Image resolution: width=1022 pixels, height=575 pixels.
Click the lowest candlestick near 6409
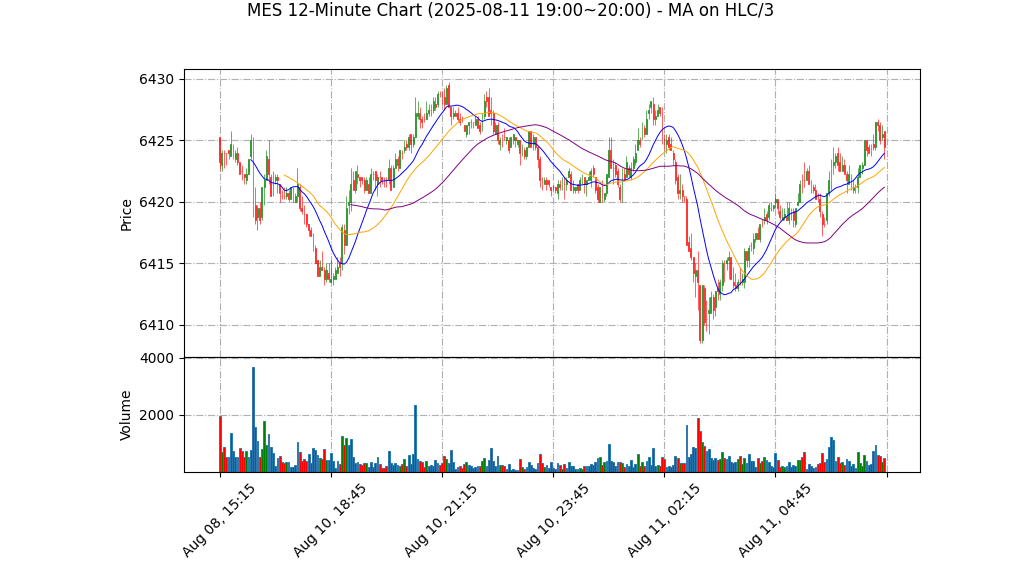[x=701, y=313]
